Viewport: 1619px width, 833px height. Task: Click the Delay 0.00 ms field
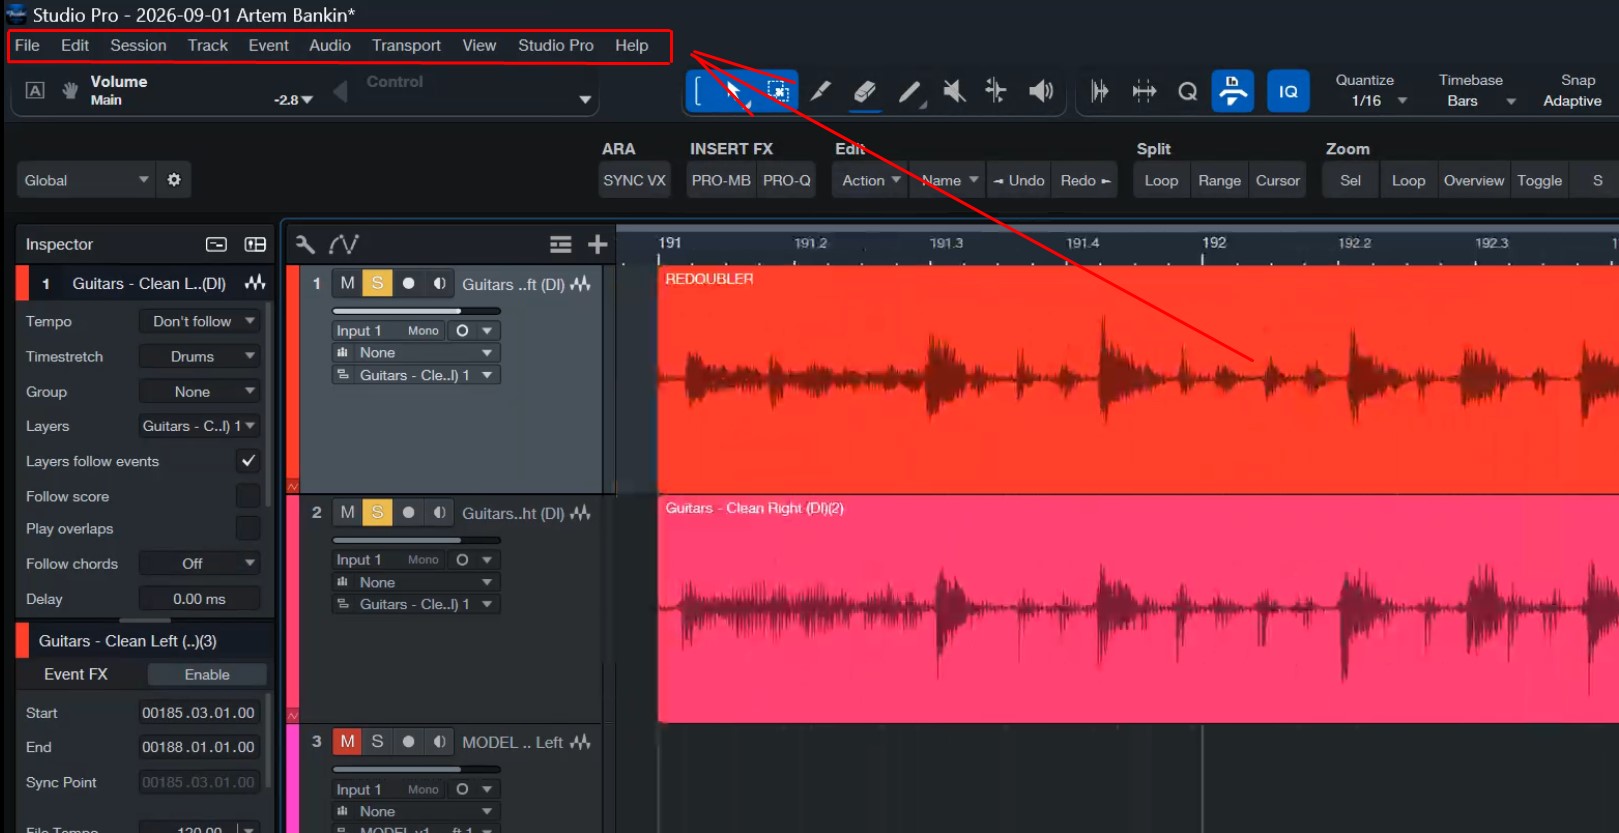tap(199, 599)
